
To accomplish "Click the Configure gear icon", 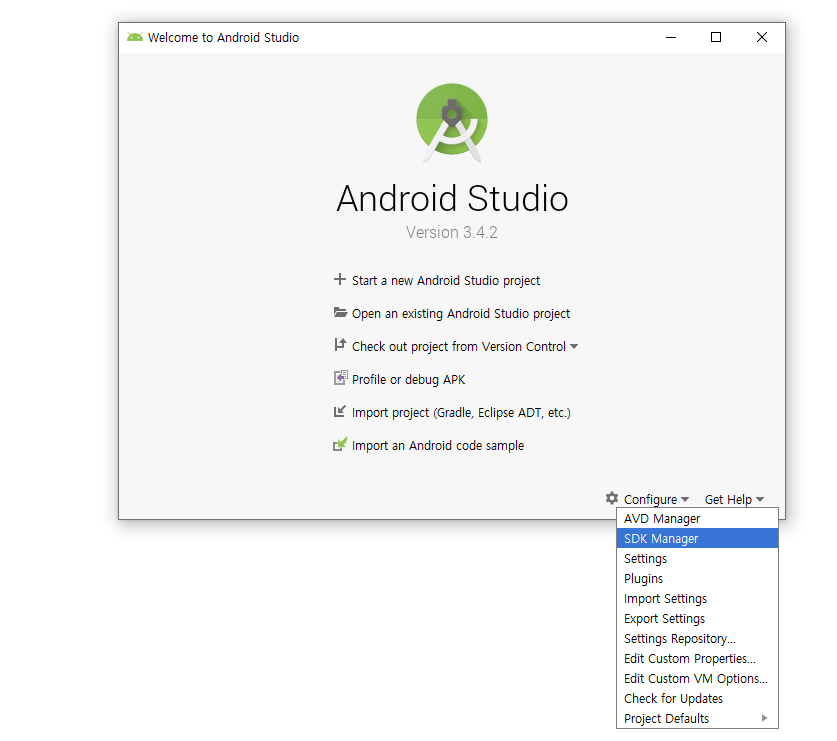I will pyautogui.click(x=612, y=498).
